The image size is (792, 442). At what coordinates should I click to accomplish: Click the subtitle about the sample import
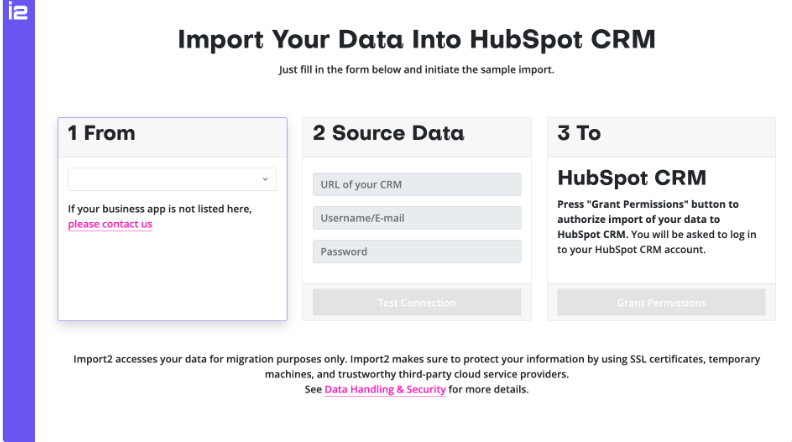click(417, 70)
